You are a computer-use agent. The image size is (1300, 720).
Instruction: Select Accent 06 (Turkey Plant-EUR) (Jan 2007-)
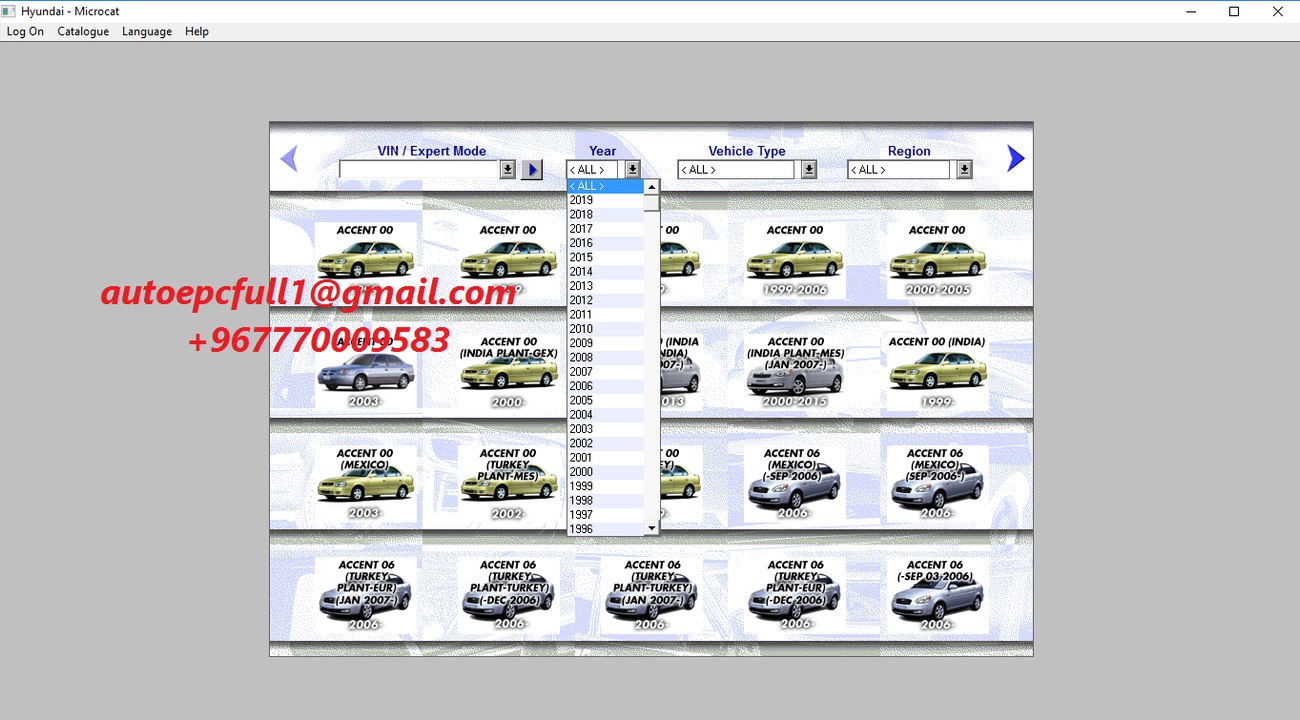[365, 595]
